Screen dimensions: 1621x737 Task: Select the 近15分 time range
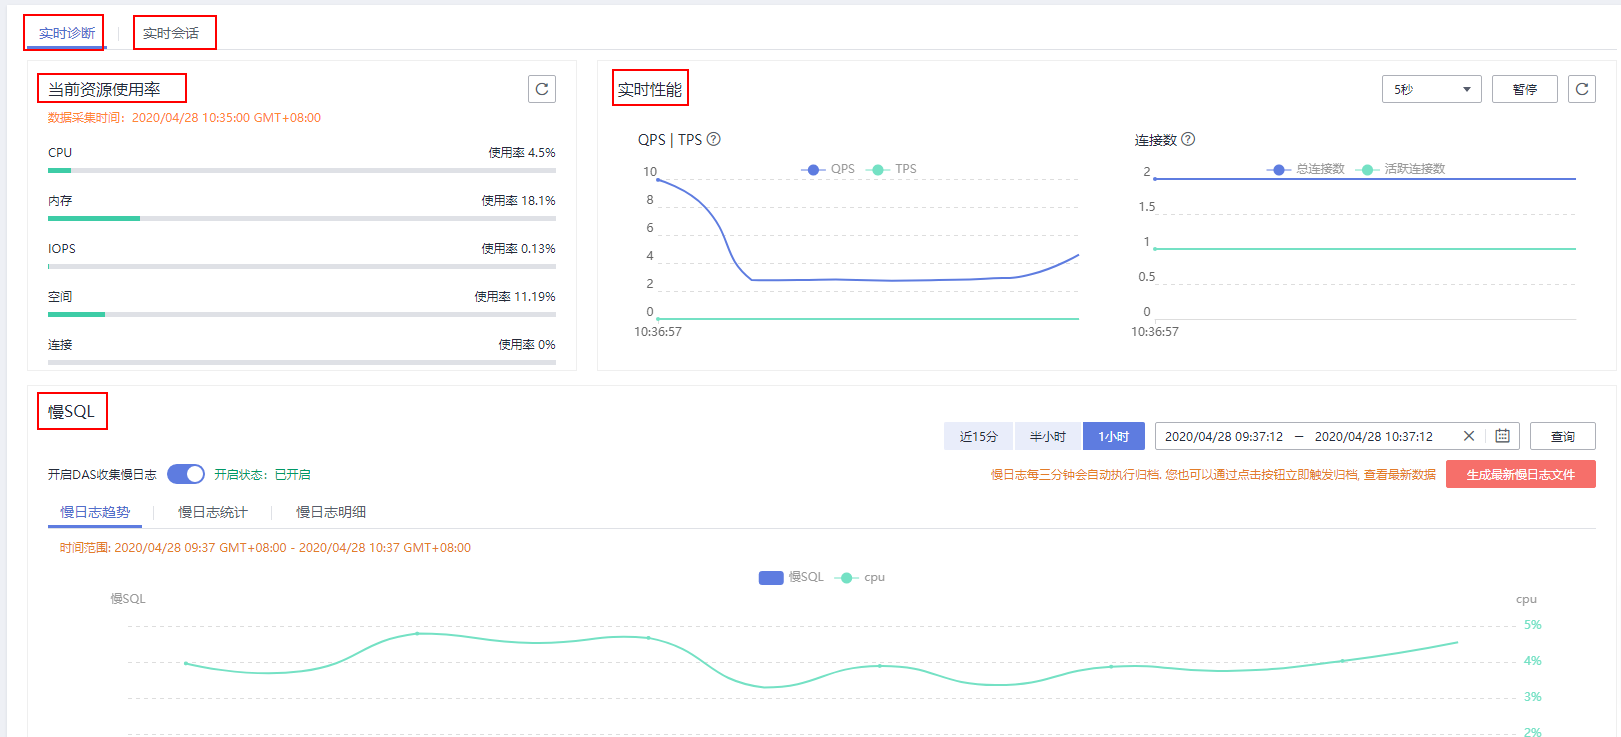coord(978,436)
